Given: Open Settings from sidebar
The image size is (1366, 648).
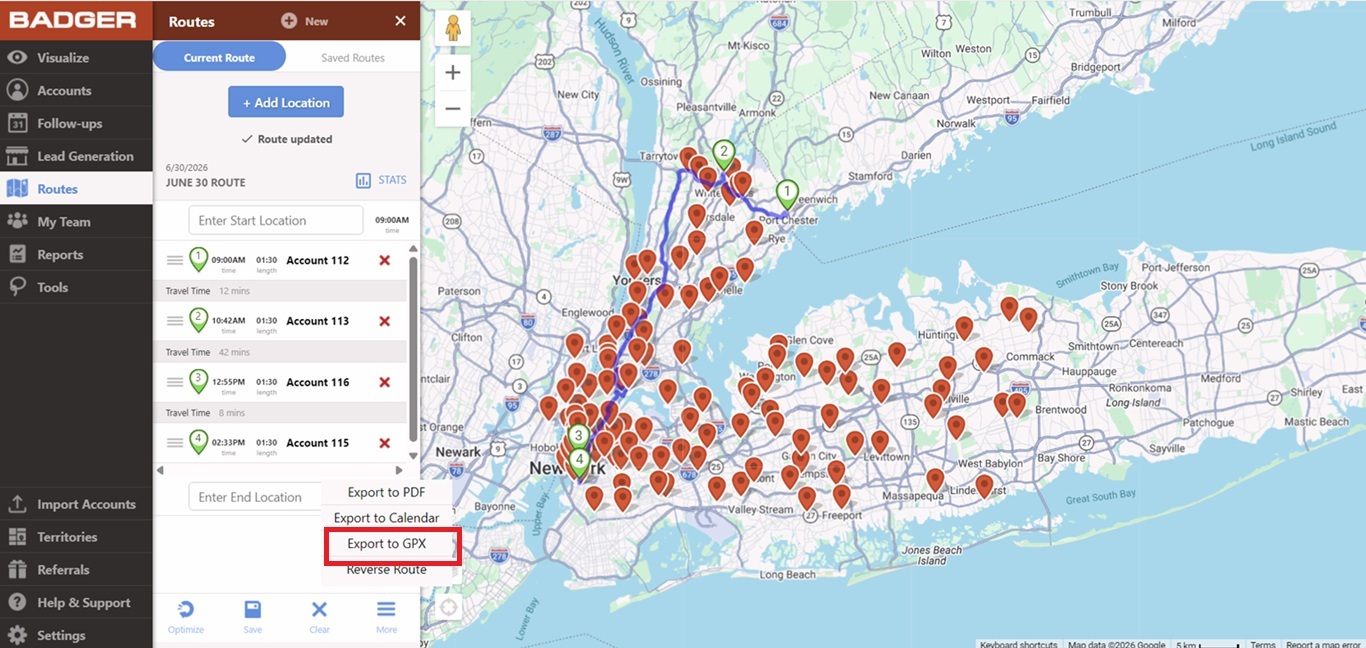Looking at the screenshot, I should tap(76, 635).
